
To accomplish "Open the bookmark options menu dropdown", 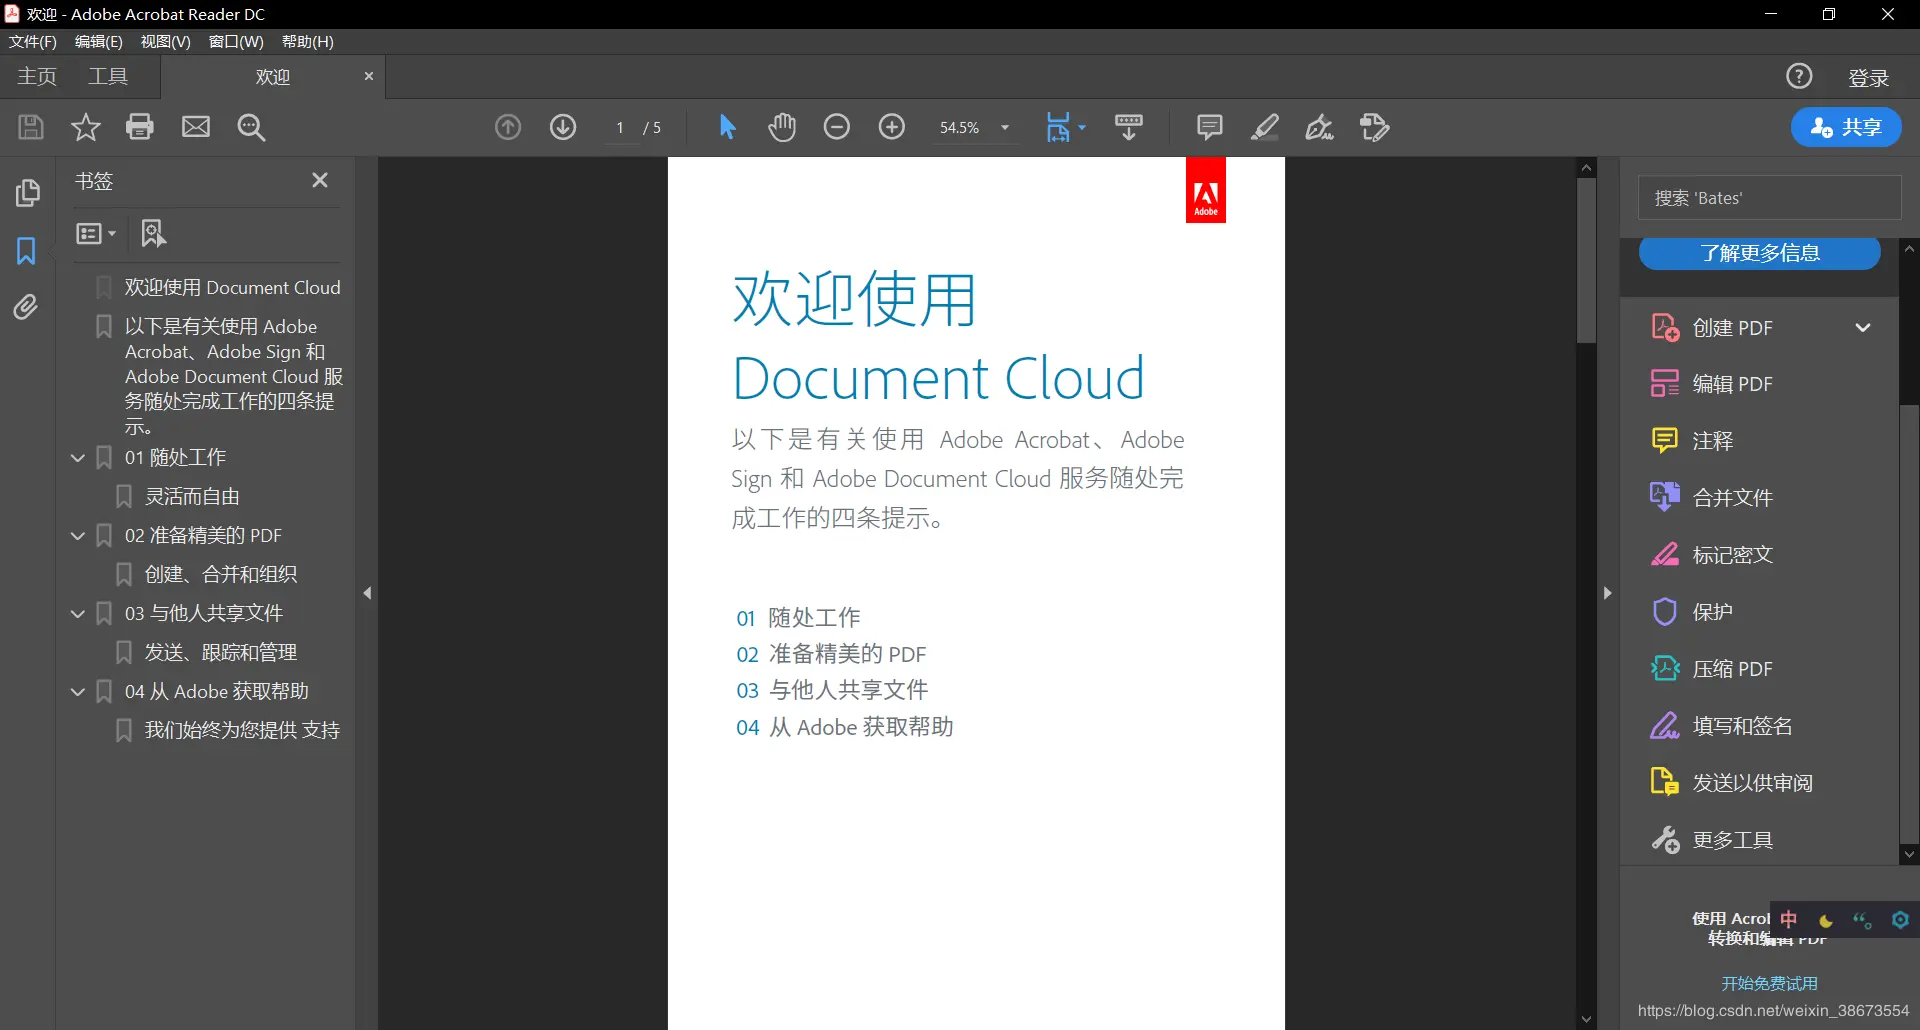I will click(x=96, y=233).
